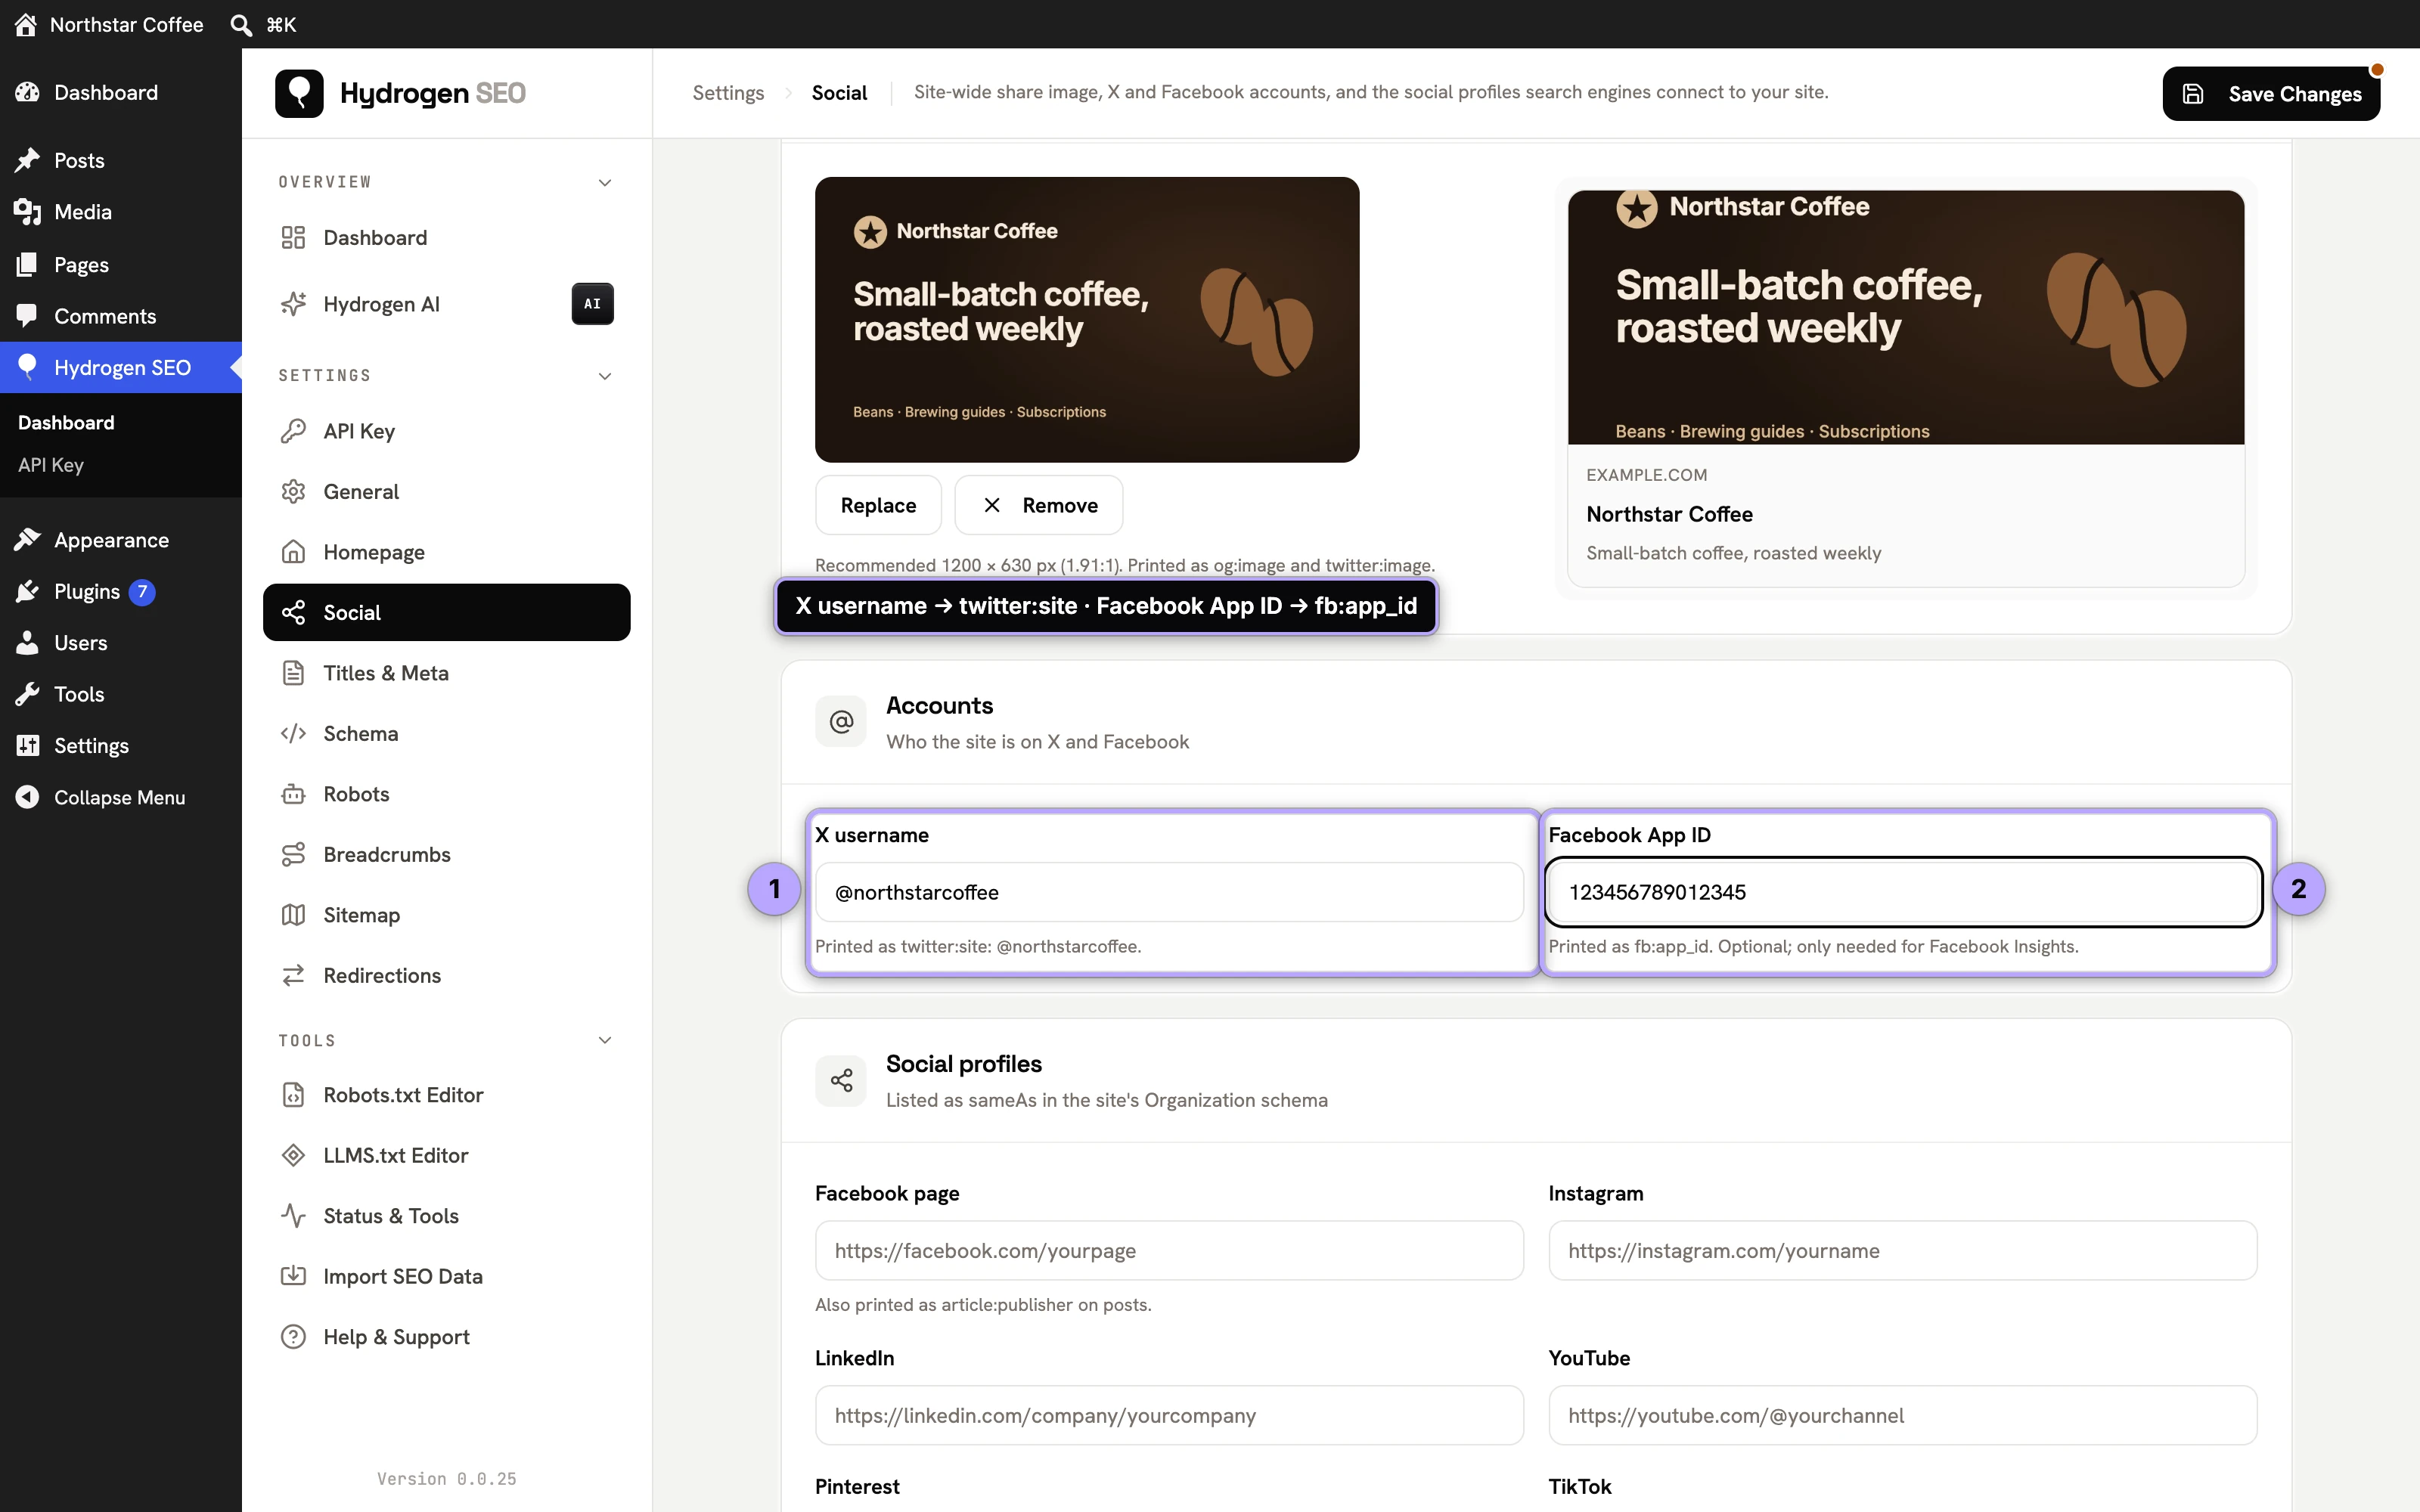2420x1512 pixels.
Task: Click Settings breadcrumb link
Action: click(x=728, y=93)
